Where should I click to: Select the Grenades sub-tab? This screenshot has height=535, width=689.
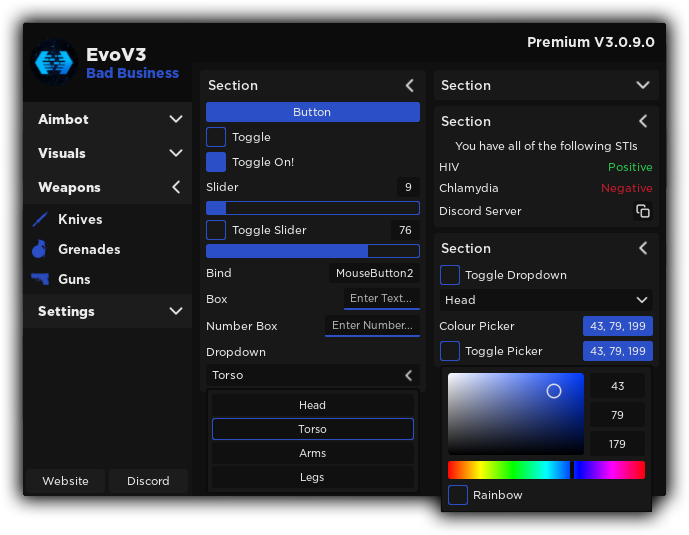pos(108,249)
